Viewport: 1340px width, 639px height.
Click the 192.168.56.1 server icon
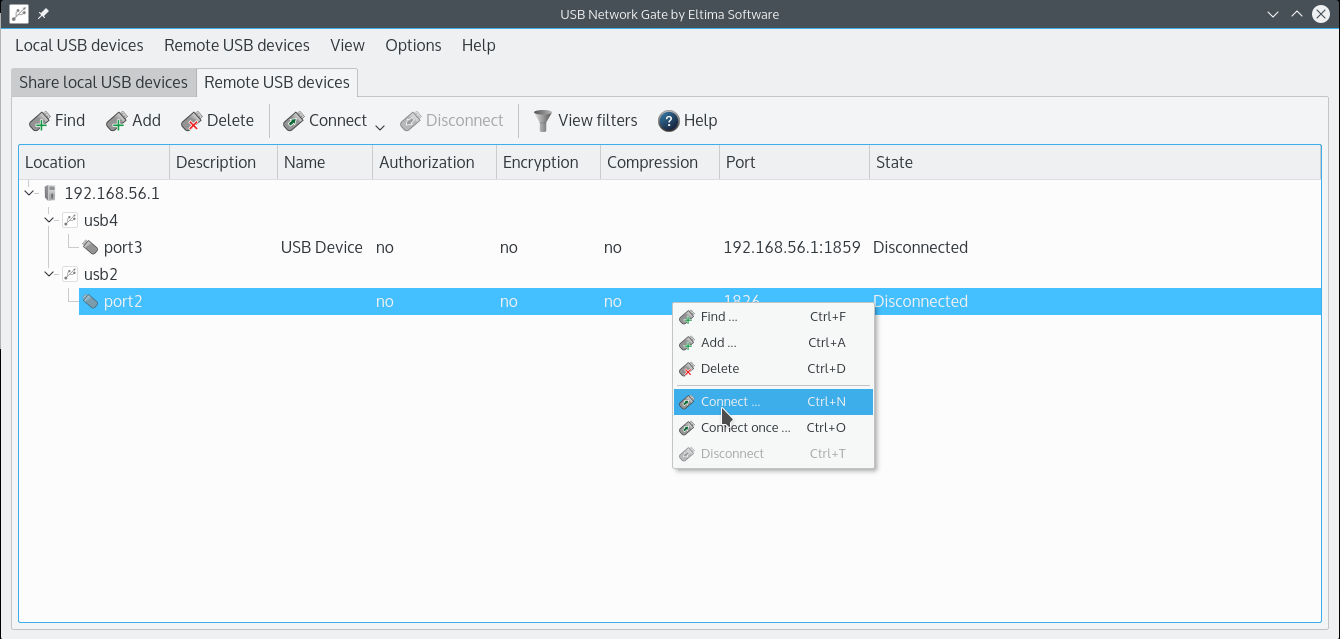point(51,193)
